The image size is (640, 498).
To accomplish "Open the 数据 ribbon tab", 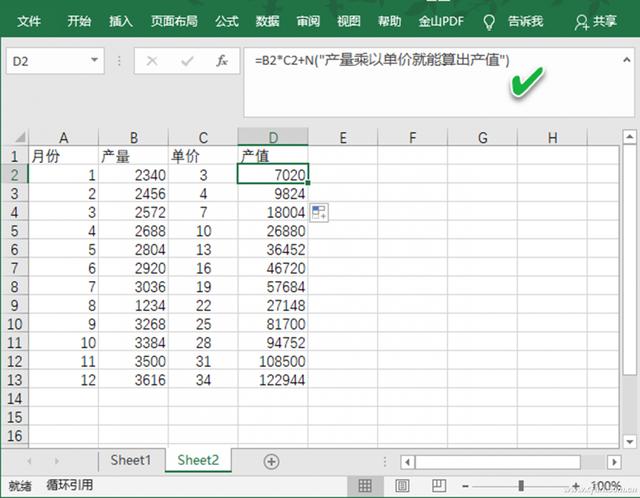I will 268,21.
